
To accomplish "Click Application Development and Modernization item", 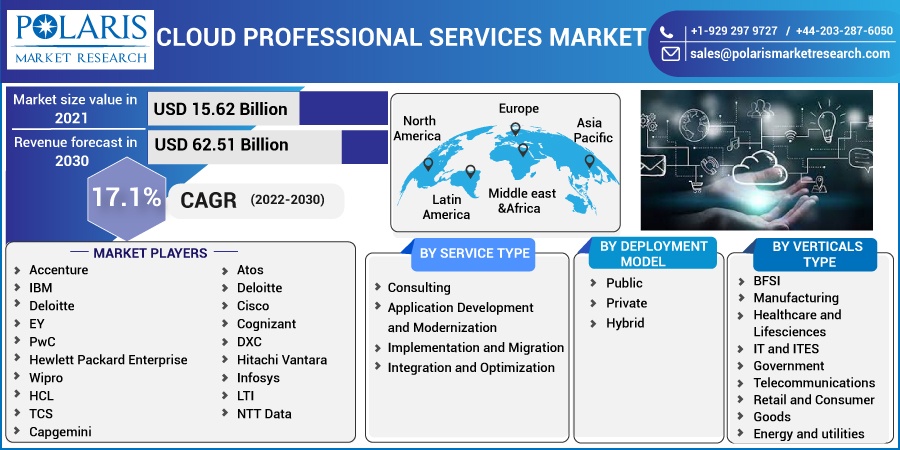I will click(460, 317).
